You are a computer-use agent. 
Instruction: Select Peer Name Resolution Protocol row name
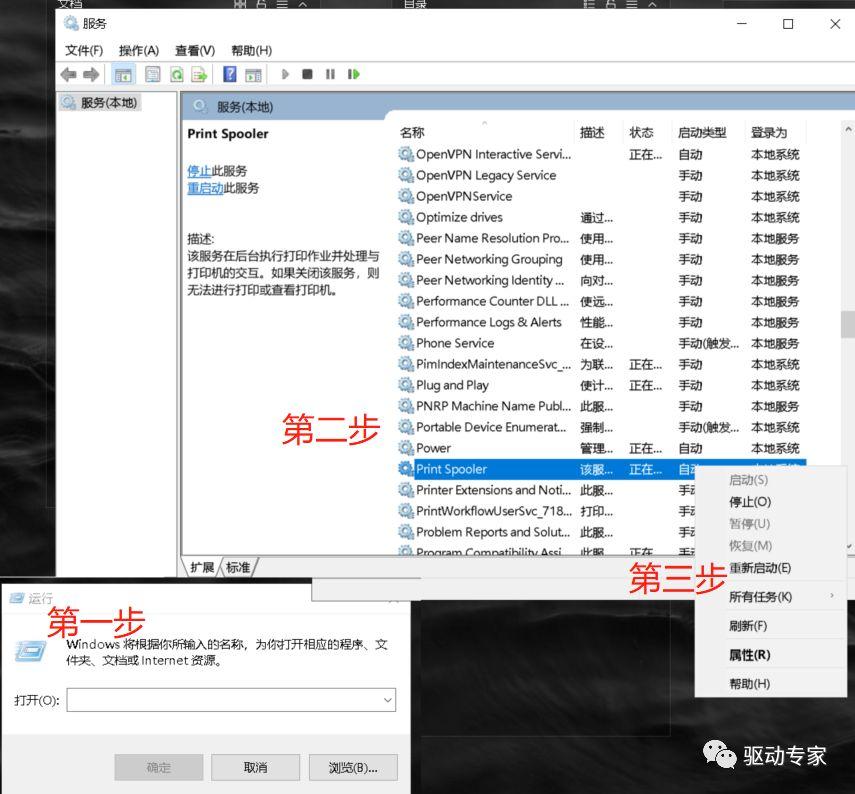pyautogui.click(x=492, y=238)
